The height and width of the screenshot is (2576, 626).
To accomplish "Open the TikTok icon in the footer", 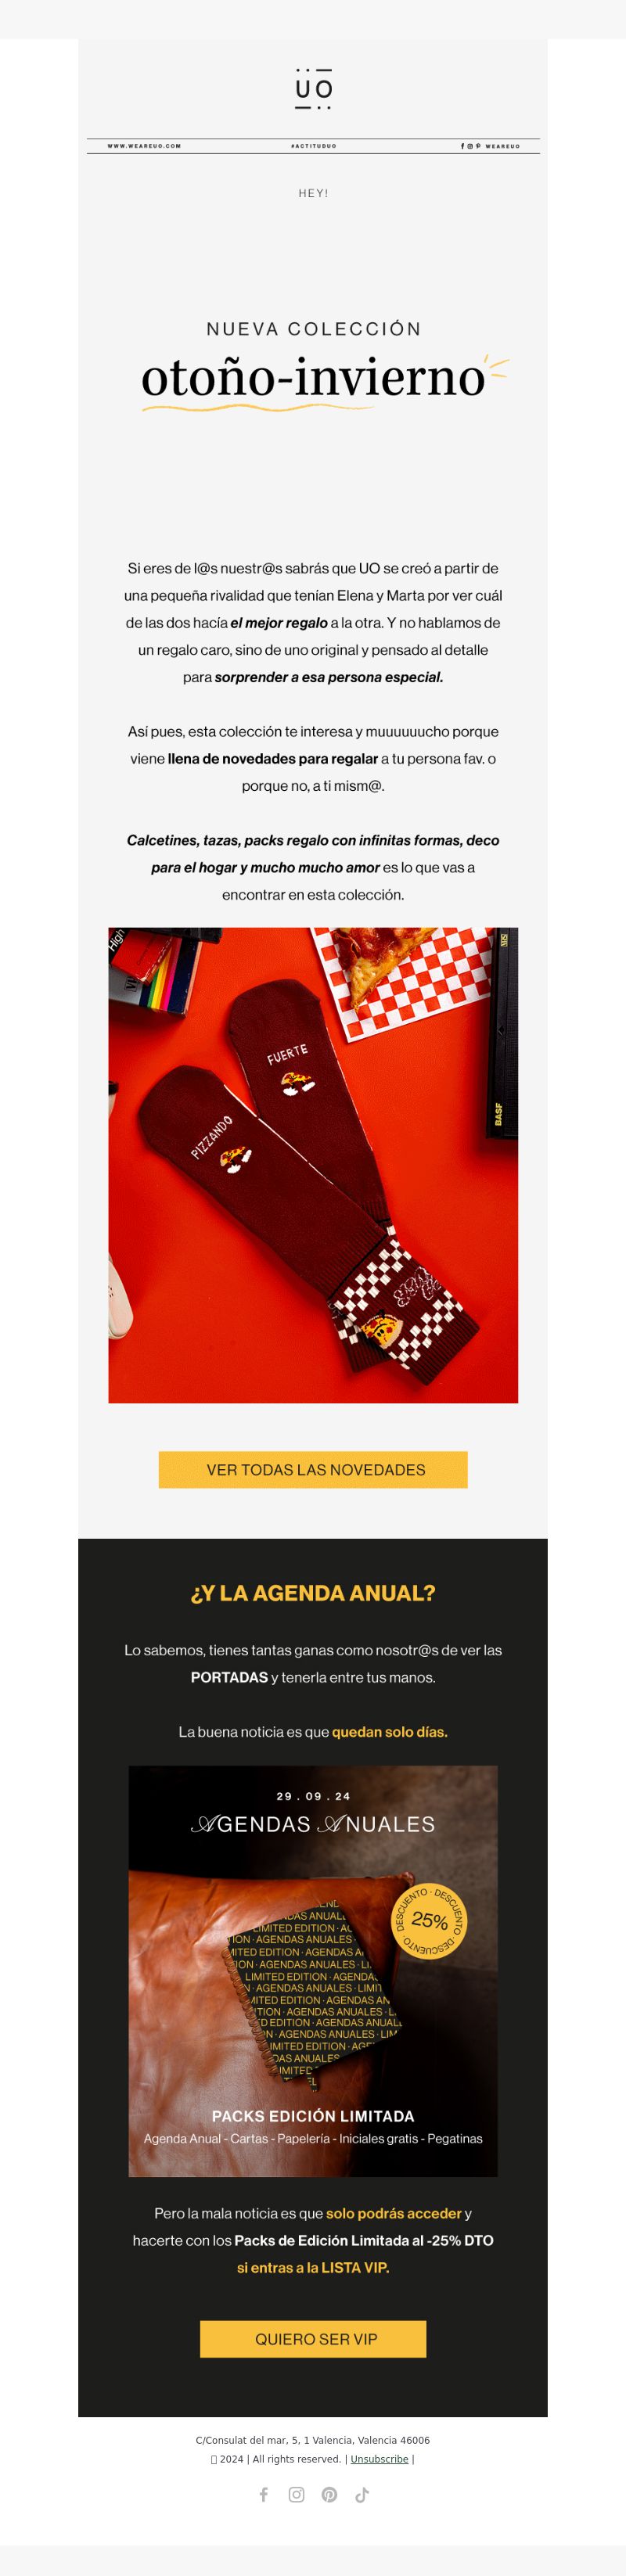I will (362, 2494).
